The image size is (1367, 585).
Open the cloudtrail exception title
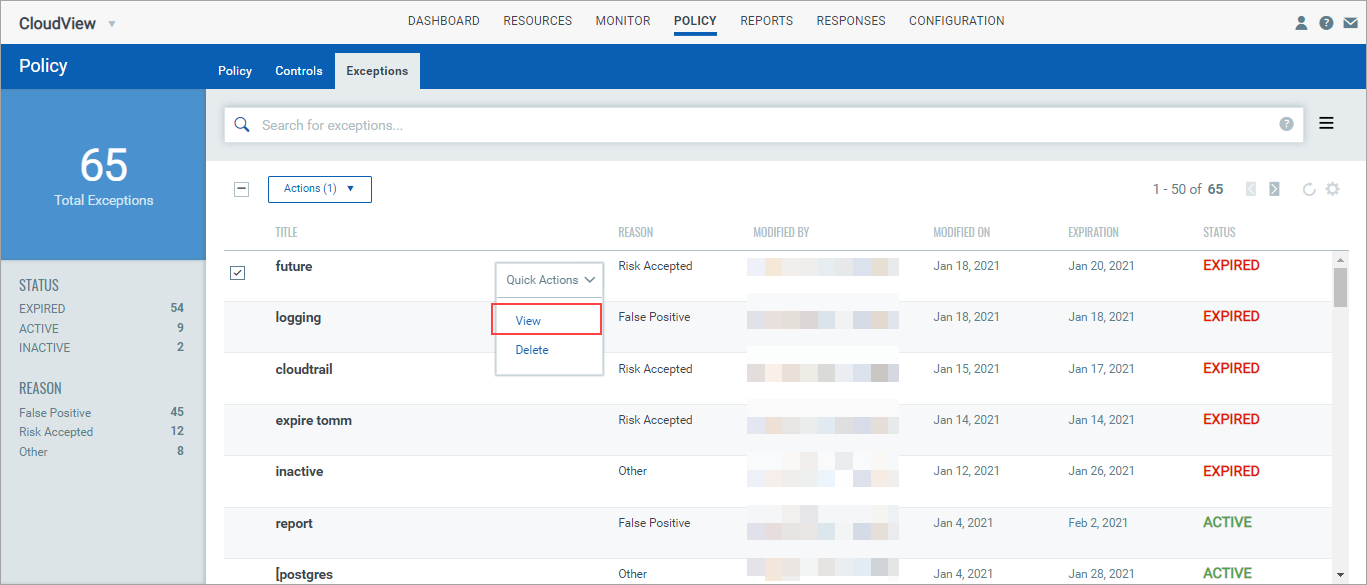304,369
